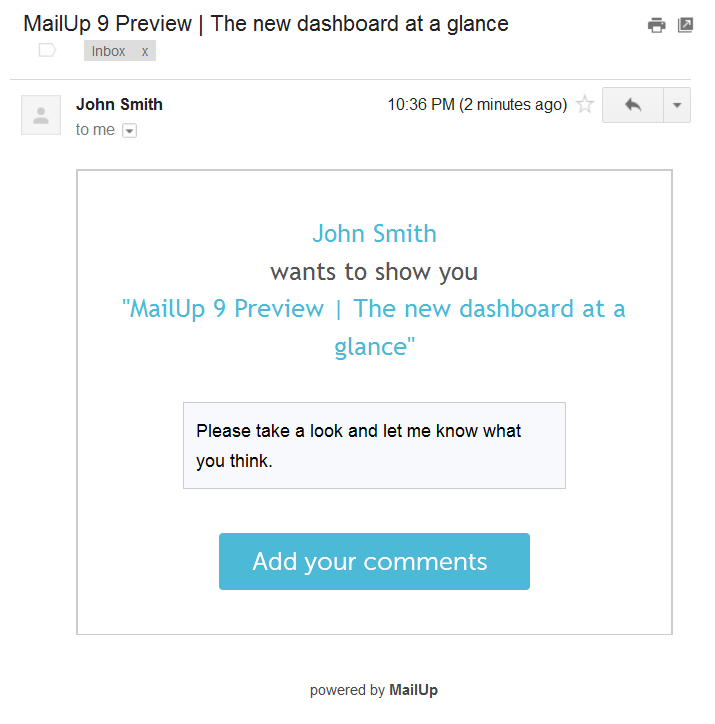Star this message
Screen dimensions: 715x724
pyautogui.click(x=585, y=104)
